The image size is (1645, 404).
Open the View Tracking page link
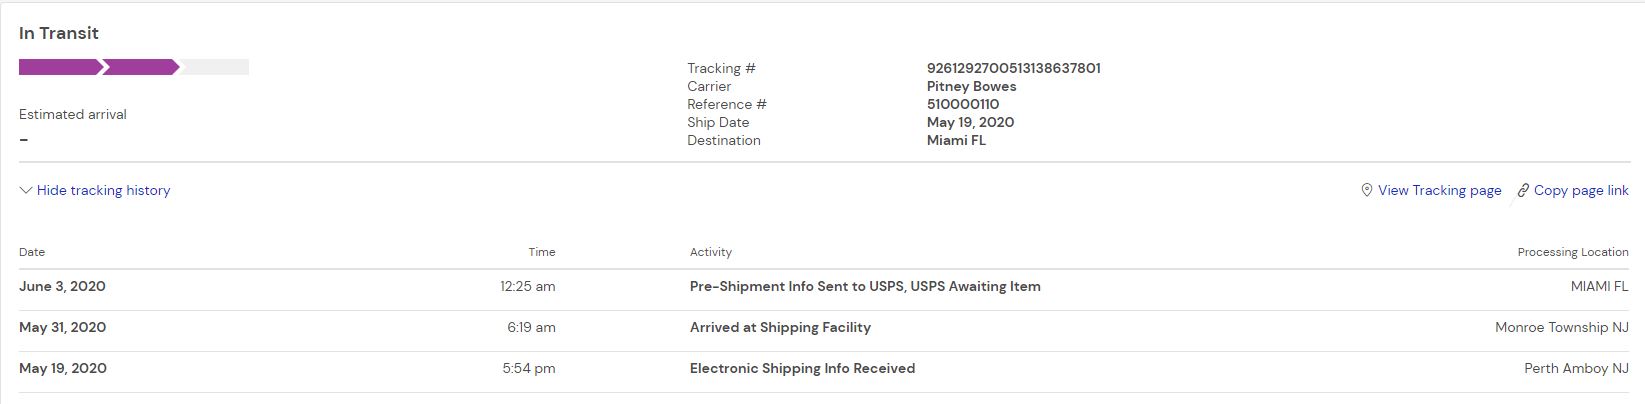click(x=1439, y=190)
